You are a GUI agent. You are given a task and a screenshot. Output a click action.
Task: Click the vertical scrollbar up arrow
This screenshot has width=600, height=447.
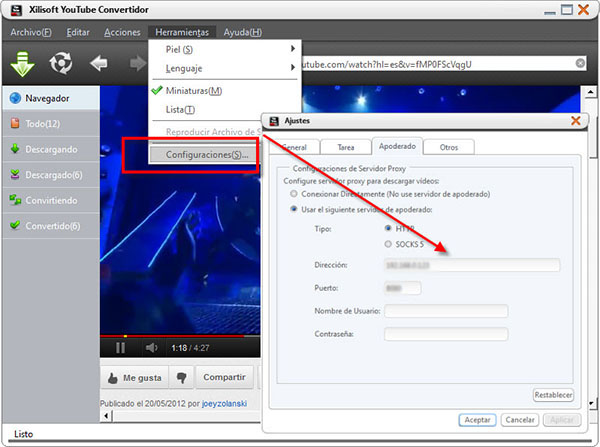pos(590,92)
